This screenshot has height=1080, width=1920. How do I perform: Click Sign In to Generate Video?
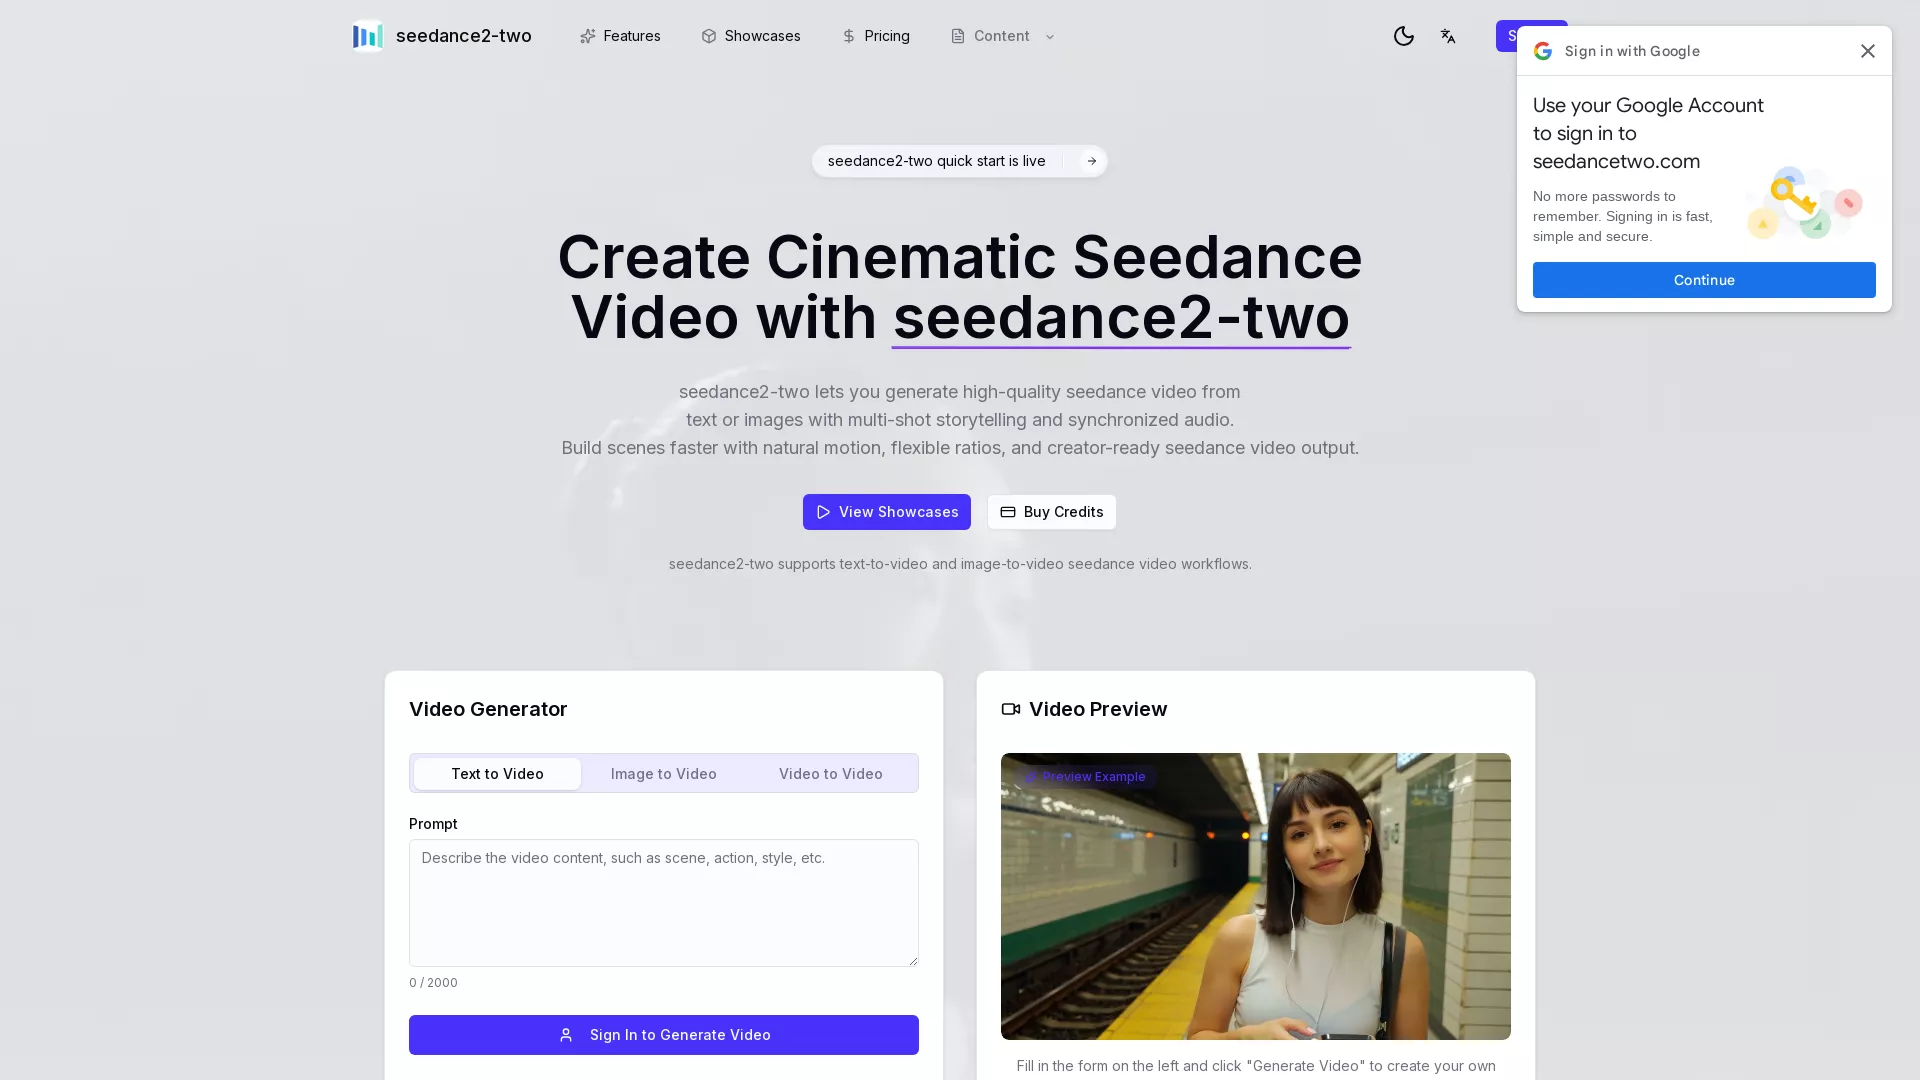(x=663, y=1035)
